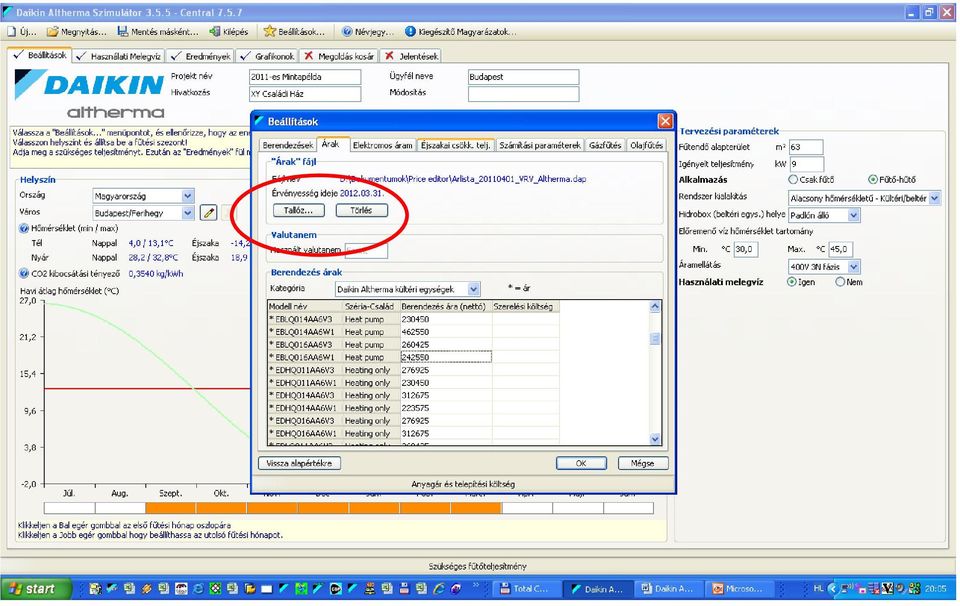Click Mentés másként save icon
Screen dimensions: 960x606
[x=123, y=32]
